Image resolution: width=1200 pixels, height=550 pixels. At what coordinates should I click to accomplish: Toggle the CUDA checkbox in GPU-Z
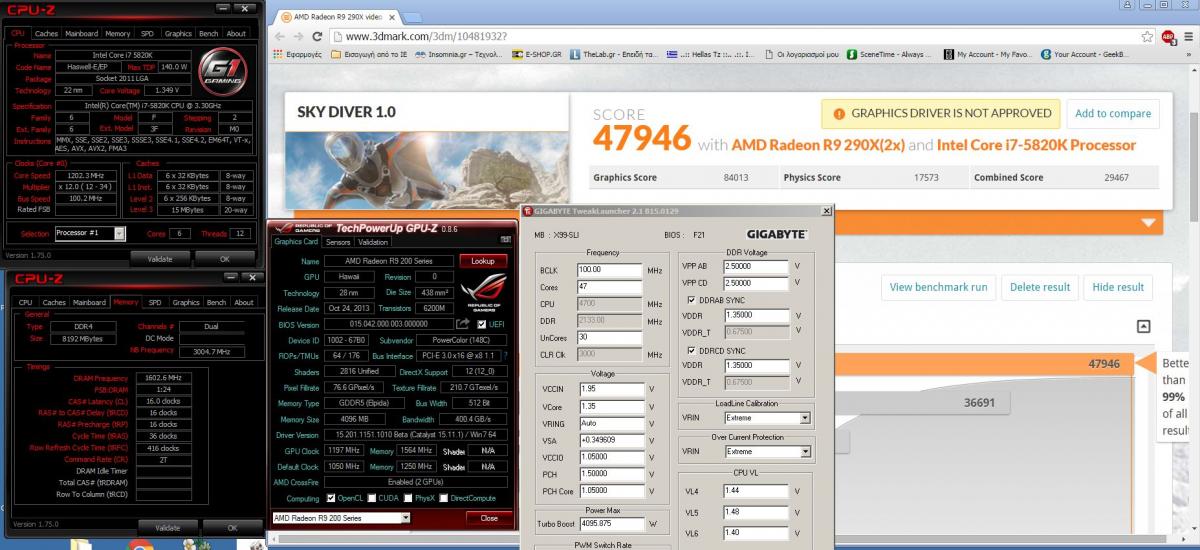click(373, 498)
